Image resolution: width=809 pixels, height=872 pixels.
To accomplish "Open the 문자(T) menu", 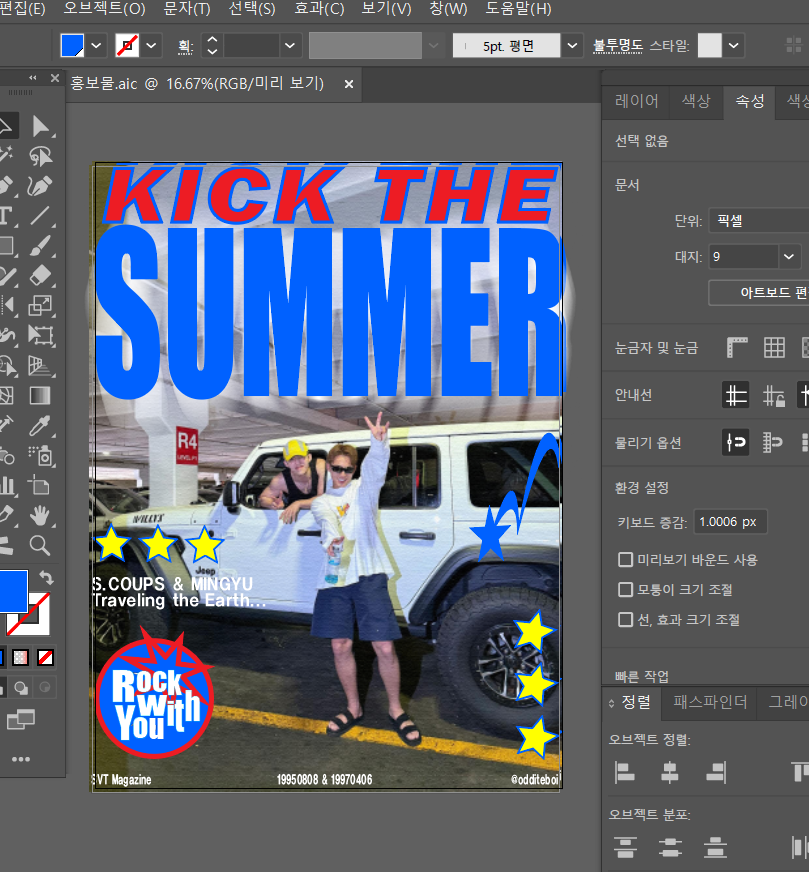I will 187,9.
